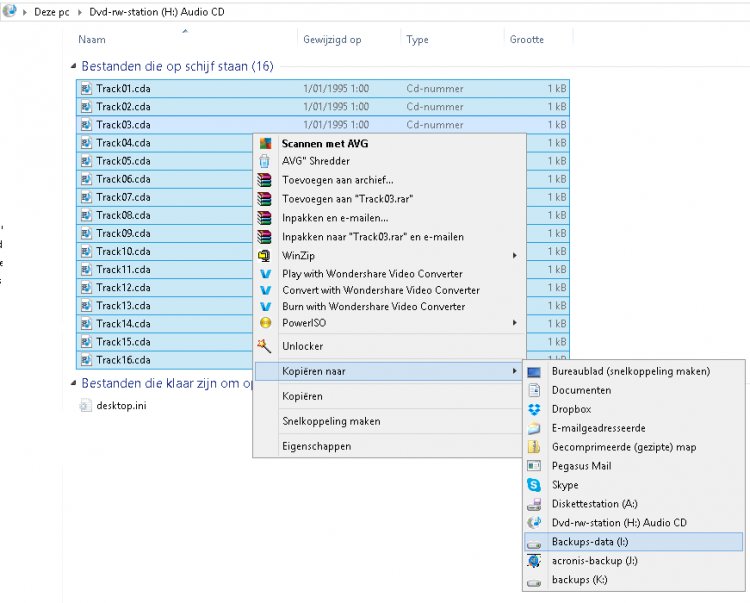Click the Unlocker wand icon
Screen dimensions: 750x603
[x=264, y=346]
